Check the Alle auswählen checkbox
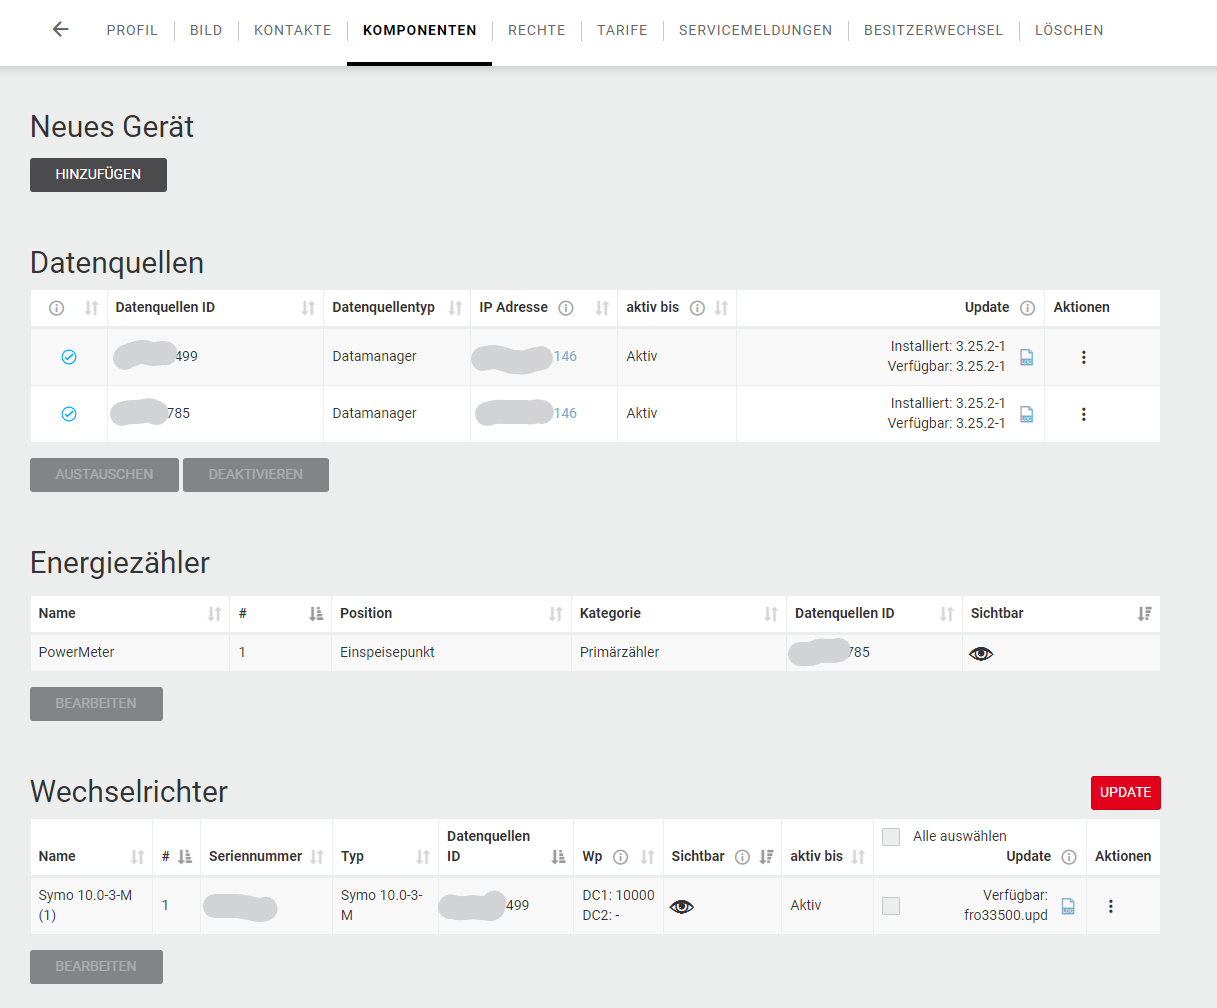Screen dimensions: 1217x1008 coord(891,836)
